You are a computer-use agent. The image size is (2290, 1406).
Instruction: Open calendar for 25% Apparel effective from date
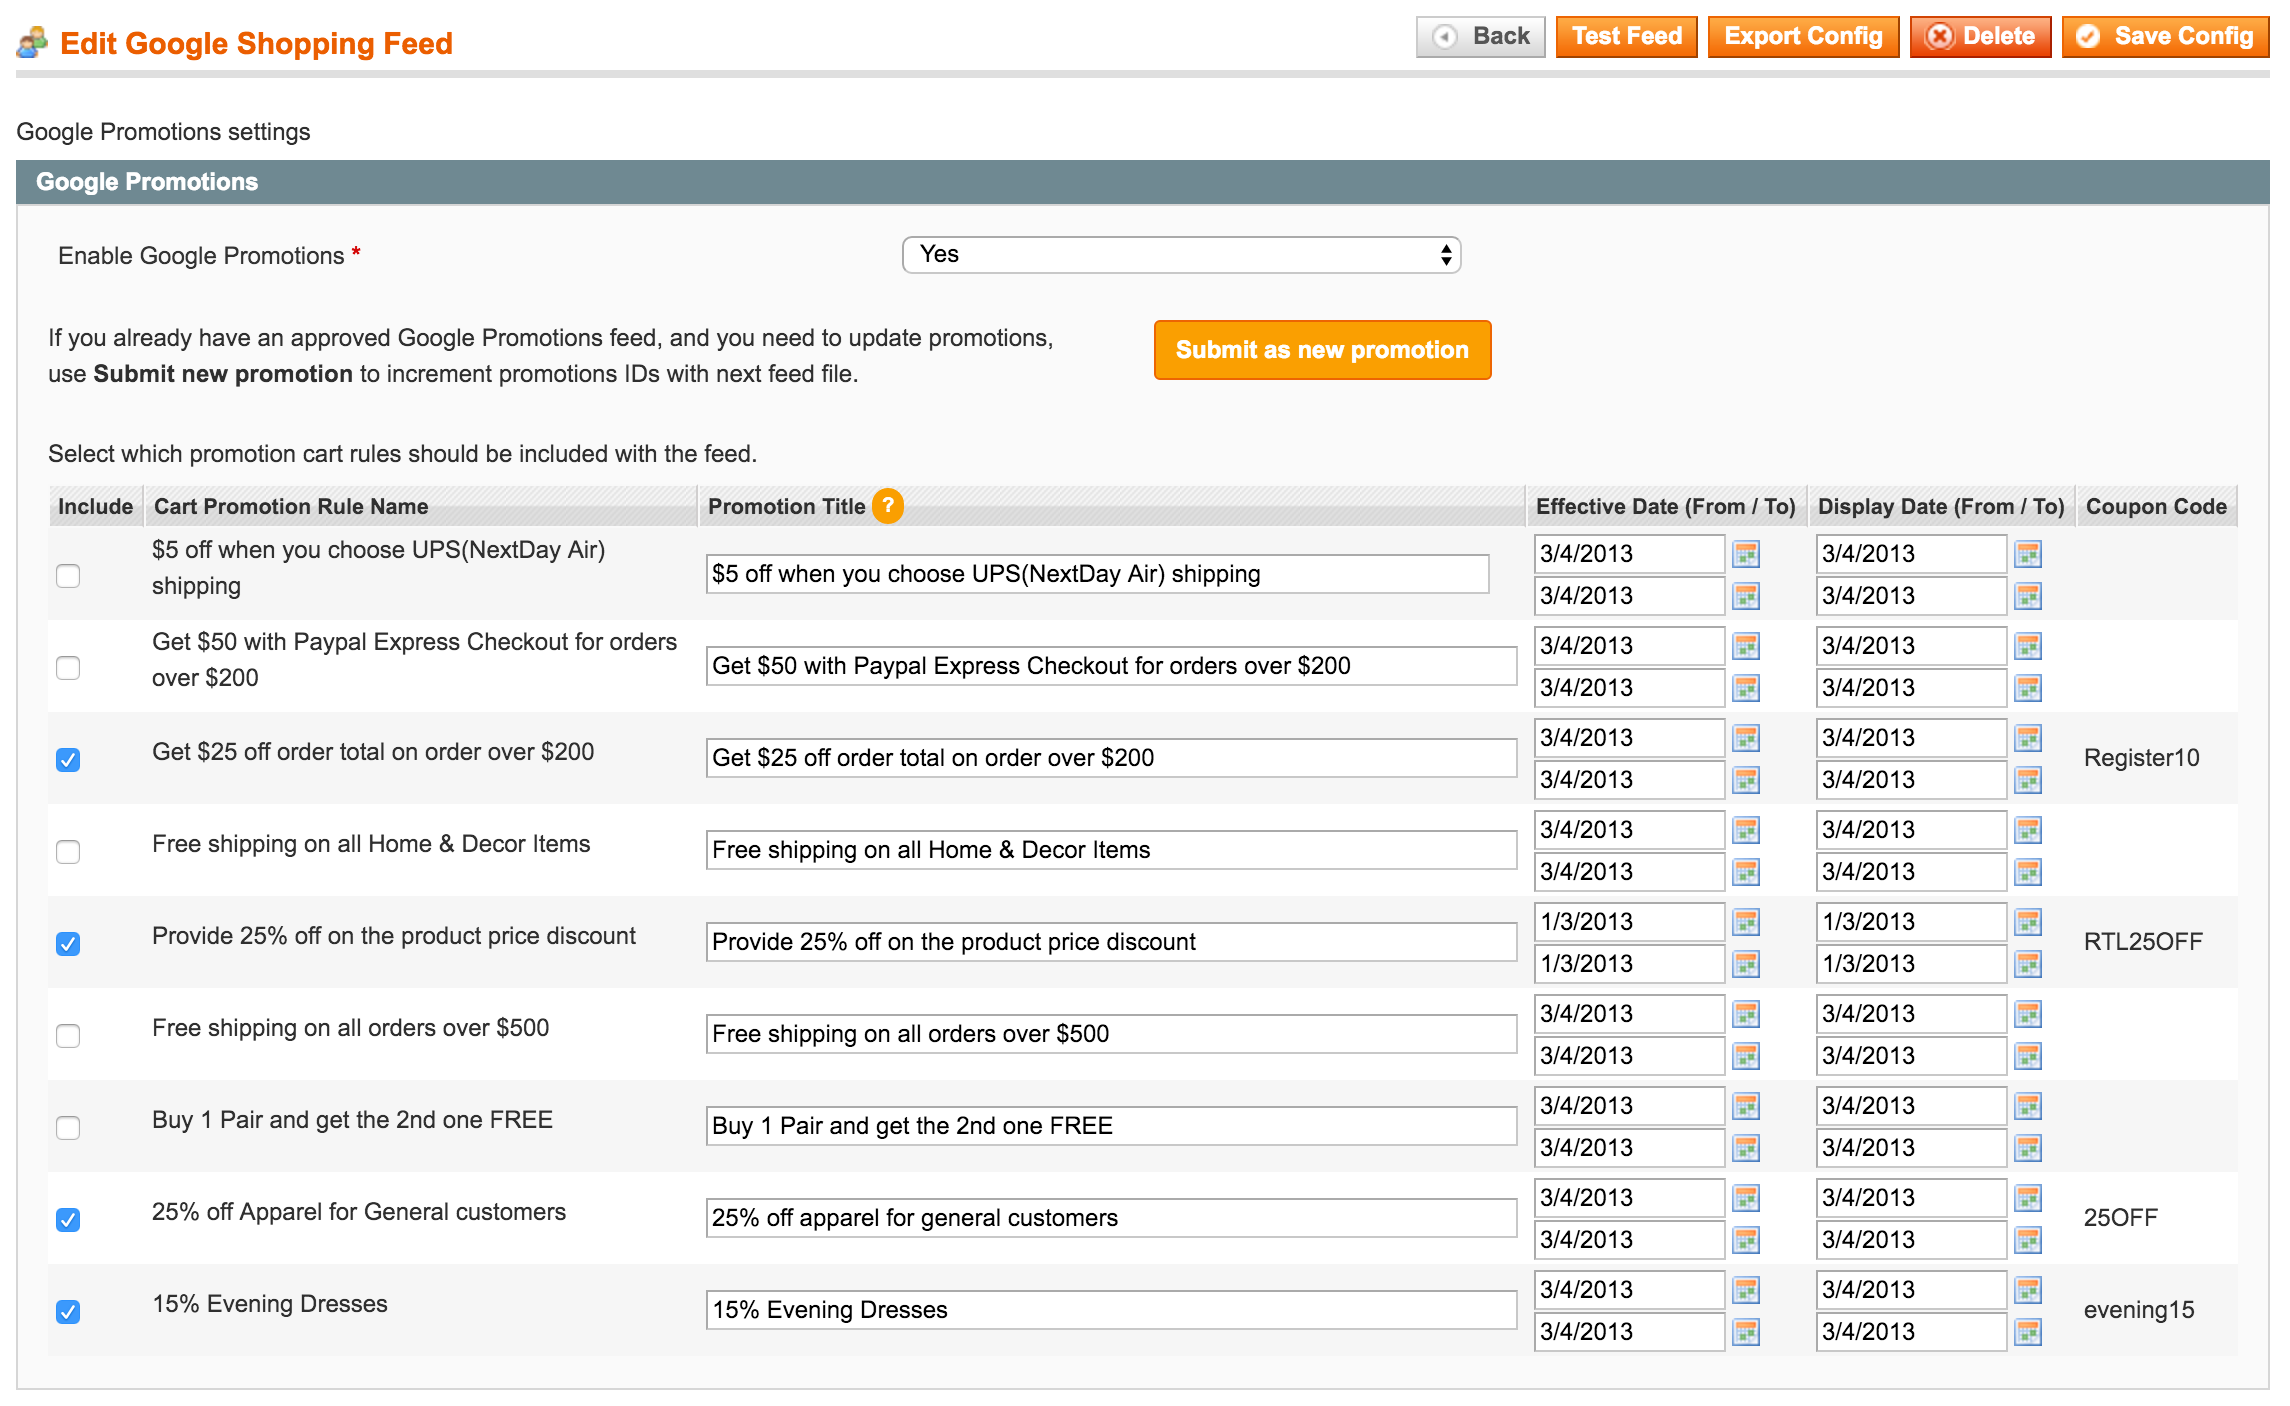1746,1198
